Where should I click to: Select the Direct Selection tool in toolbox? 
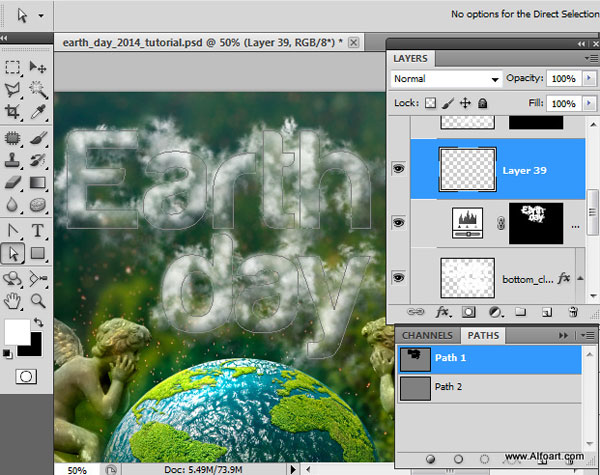(x=13, y=253)
